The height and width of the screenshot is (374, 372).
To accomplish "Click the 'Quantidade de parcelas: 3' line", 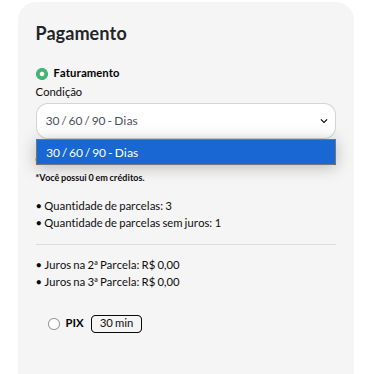I will [x=104, y=206].
